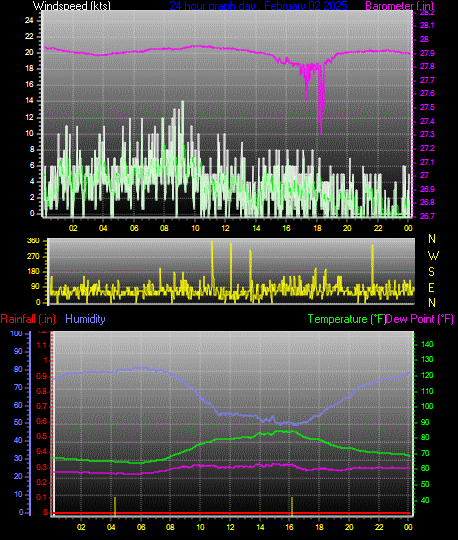
Task: Click hour "10" under the temperature graph
Action: [x=200, y=527]
